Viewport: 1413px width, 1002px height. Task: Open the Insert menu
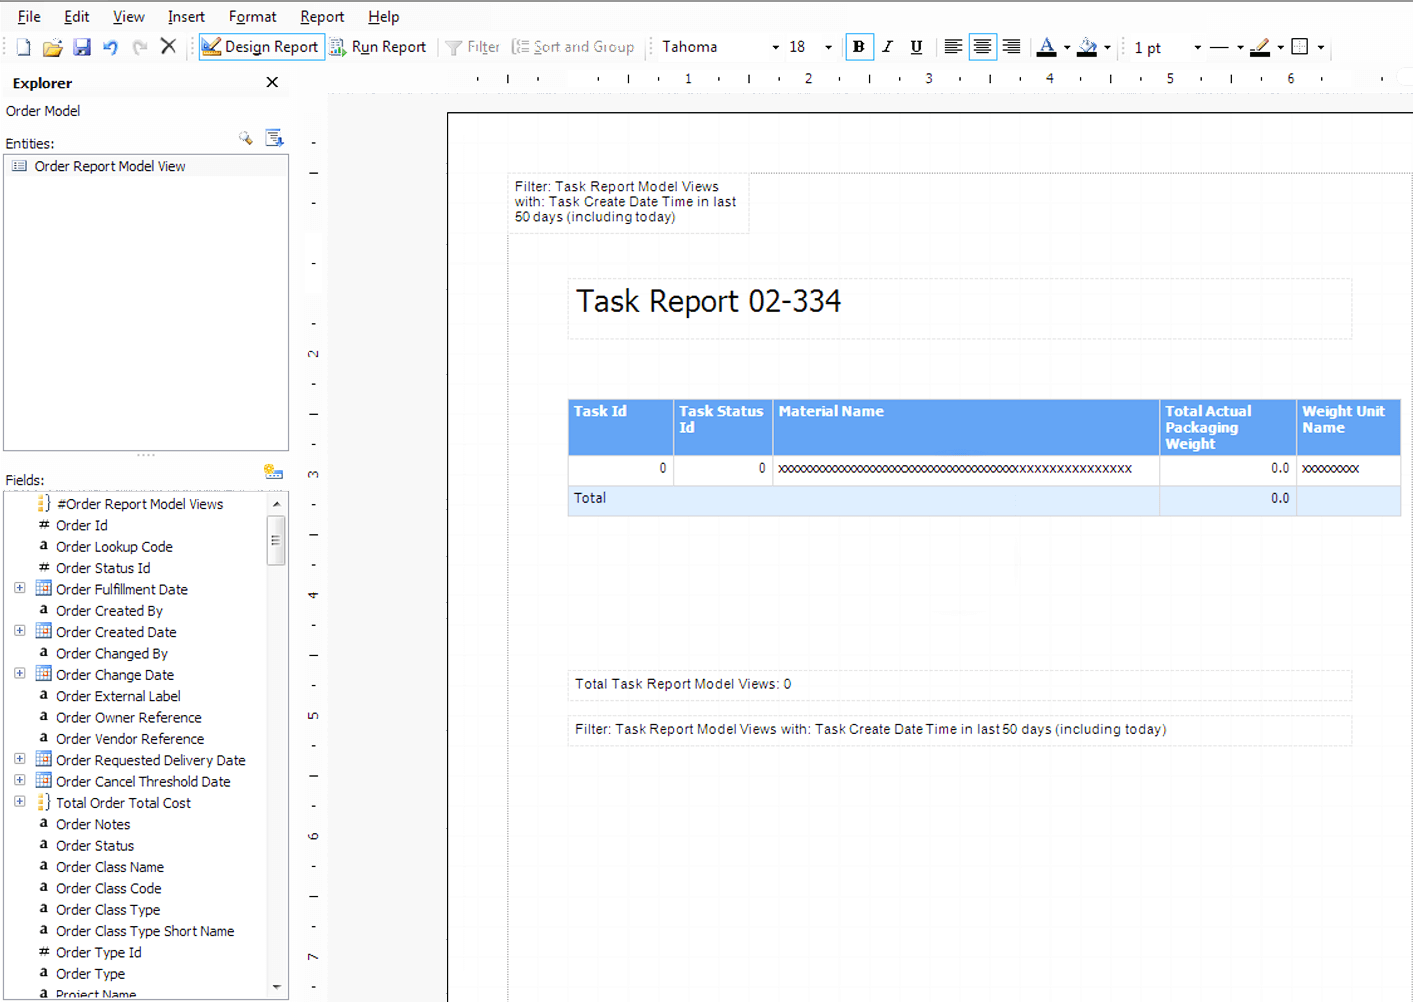[x=186, y=17]
